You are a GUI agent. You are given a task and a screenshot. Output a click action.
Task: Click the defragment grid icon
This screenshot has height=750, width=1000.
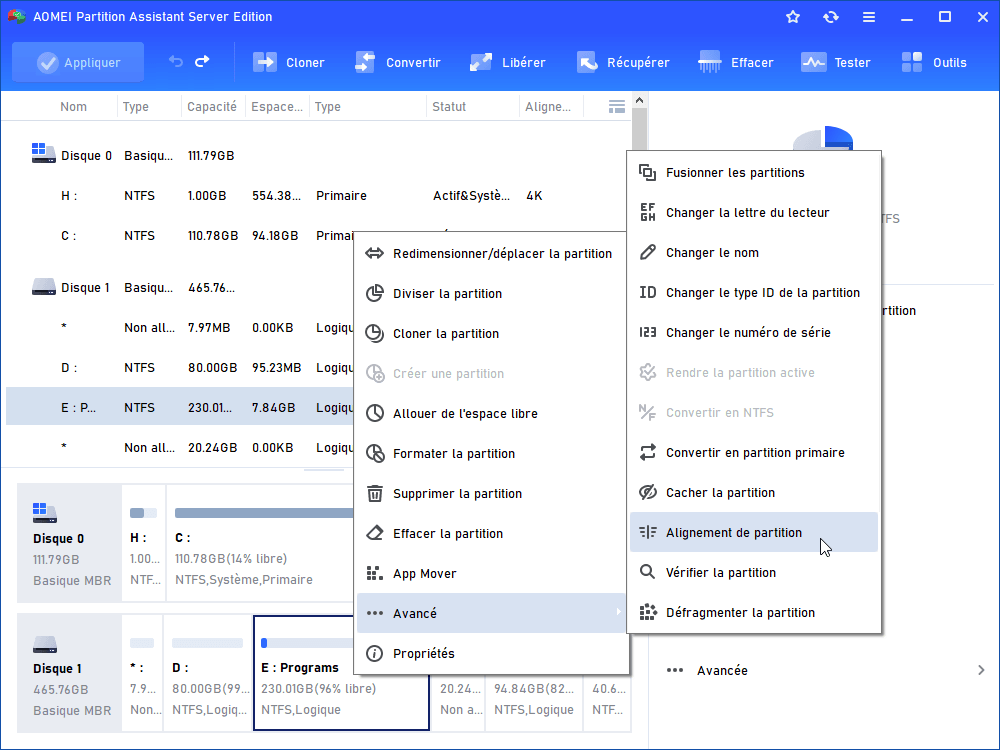[647, 612]
